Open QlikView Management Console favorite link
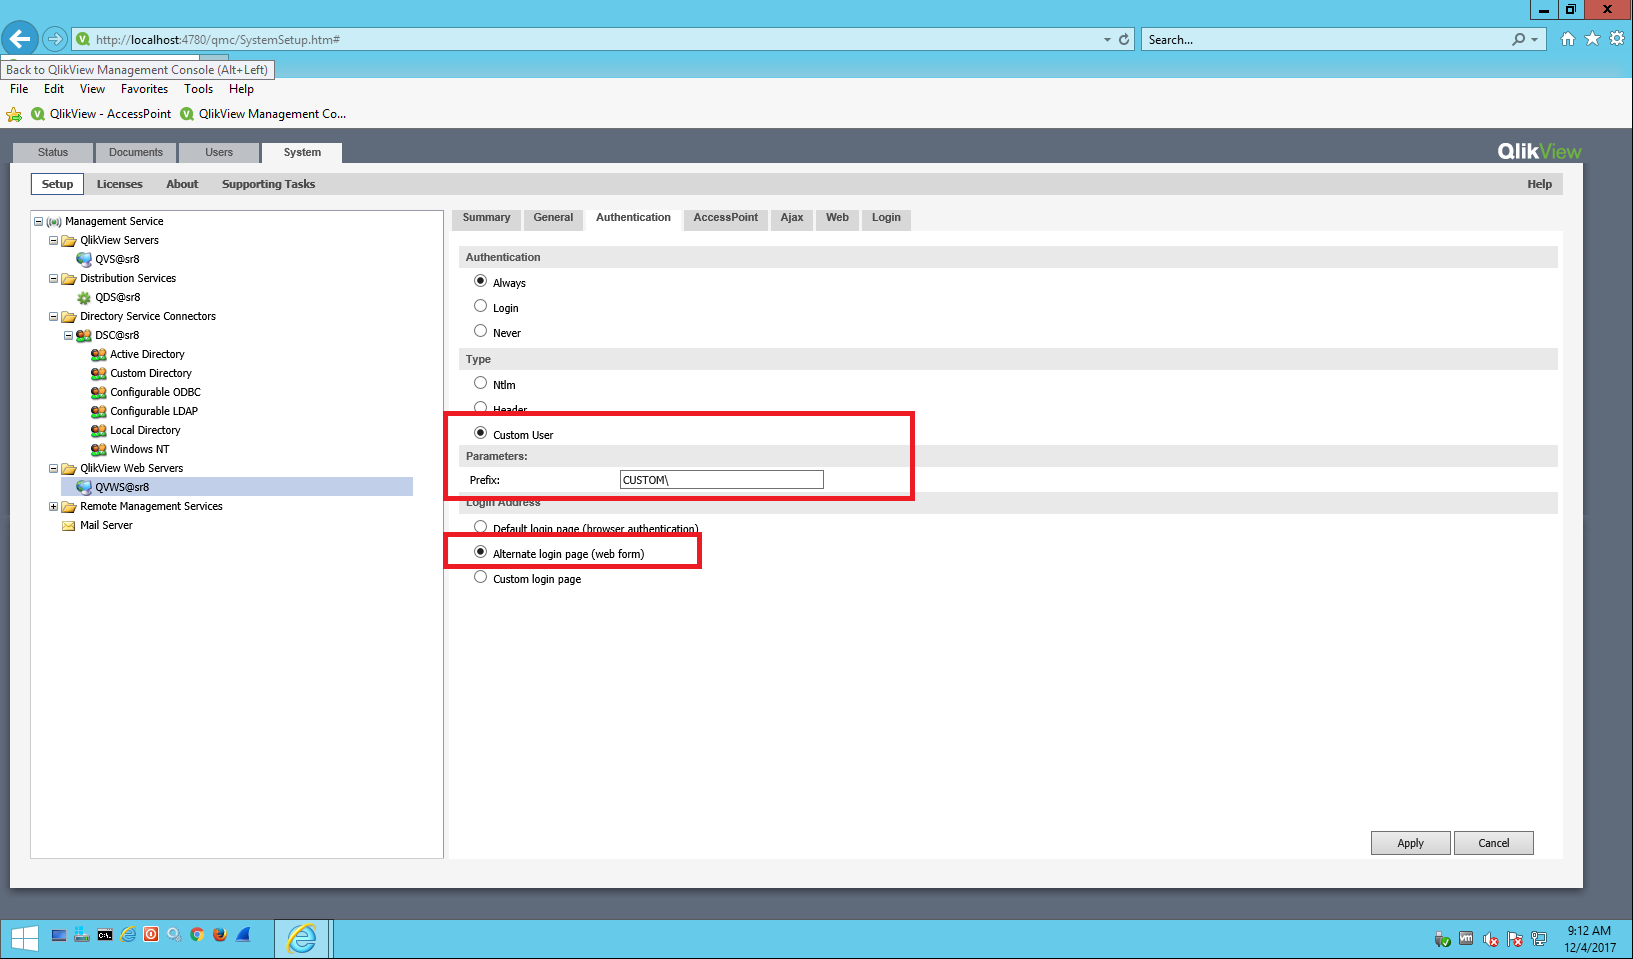1633x959 pixels. 263,114
